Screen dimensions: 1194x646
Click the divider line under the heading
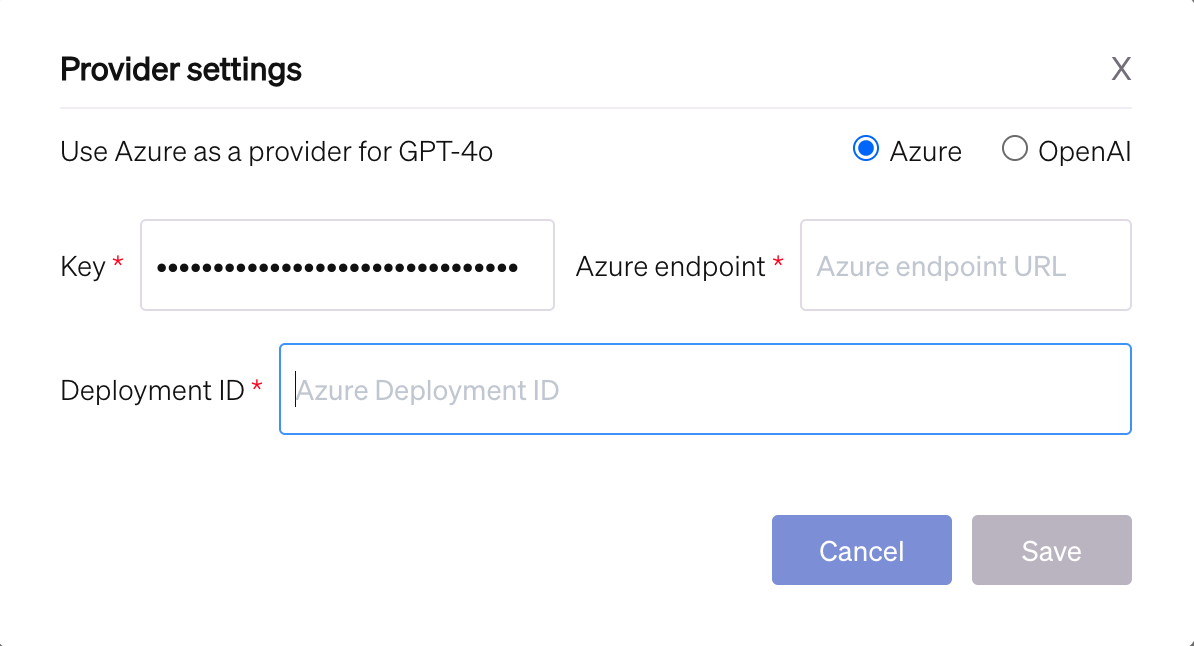click(596, 107)
